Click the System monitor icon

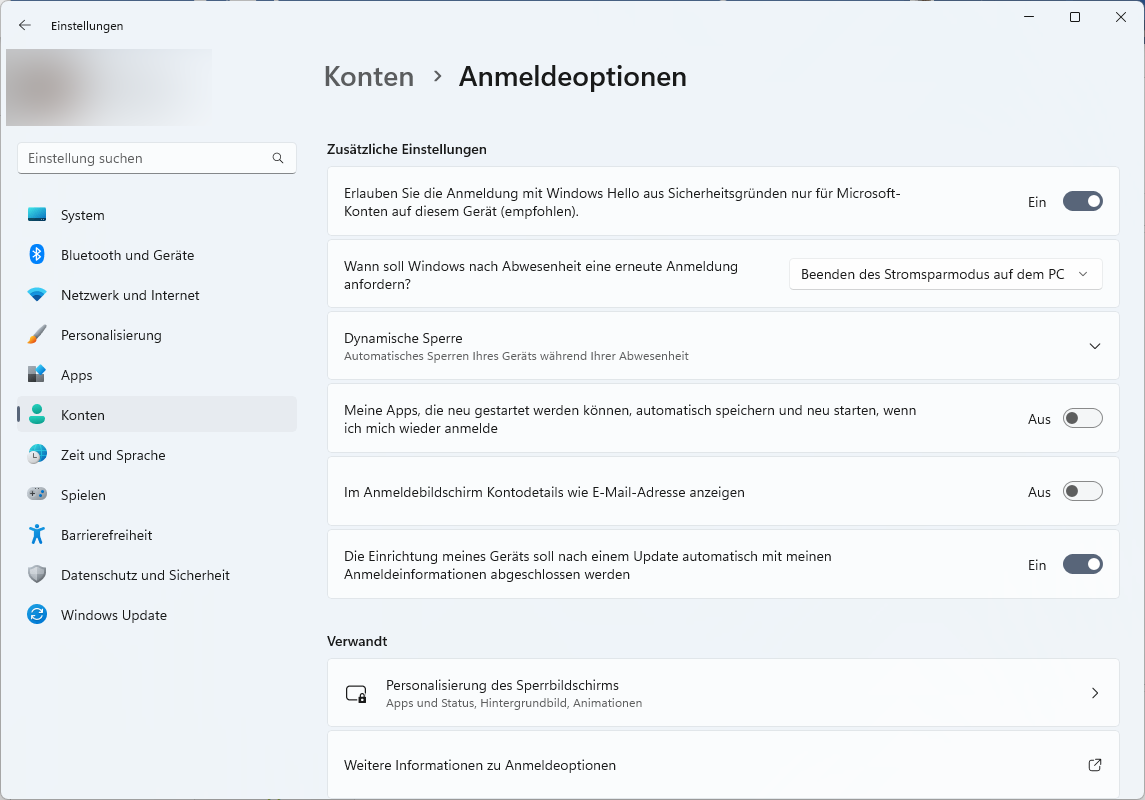point(37,215)
